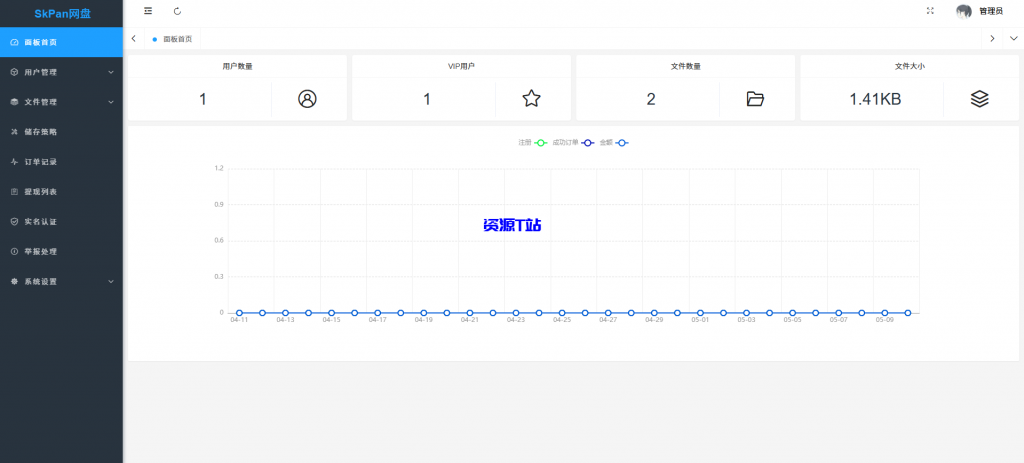Click the folder icon in 文件数量 card
The width and height of the screenshot is (1024, 463).
pyautogui.click(x=755, y=99)
